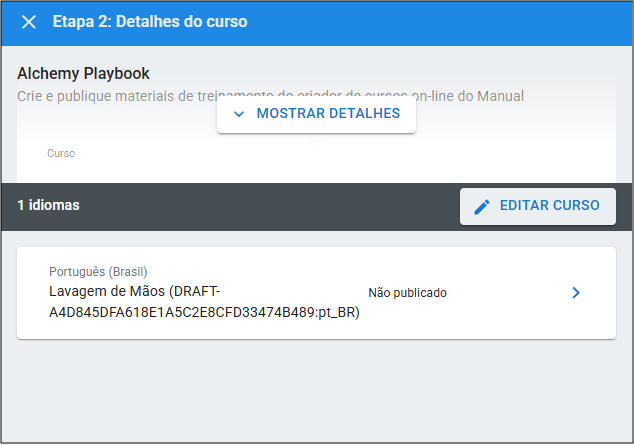Click the "Etapa 2: Detalhes do curso" title

click(150, 22)
